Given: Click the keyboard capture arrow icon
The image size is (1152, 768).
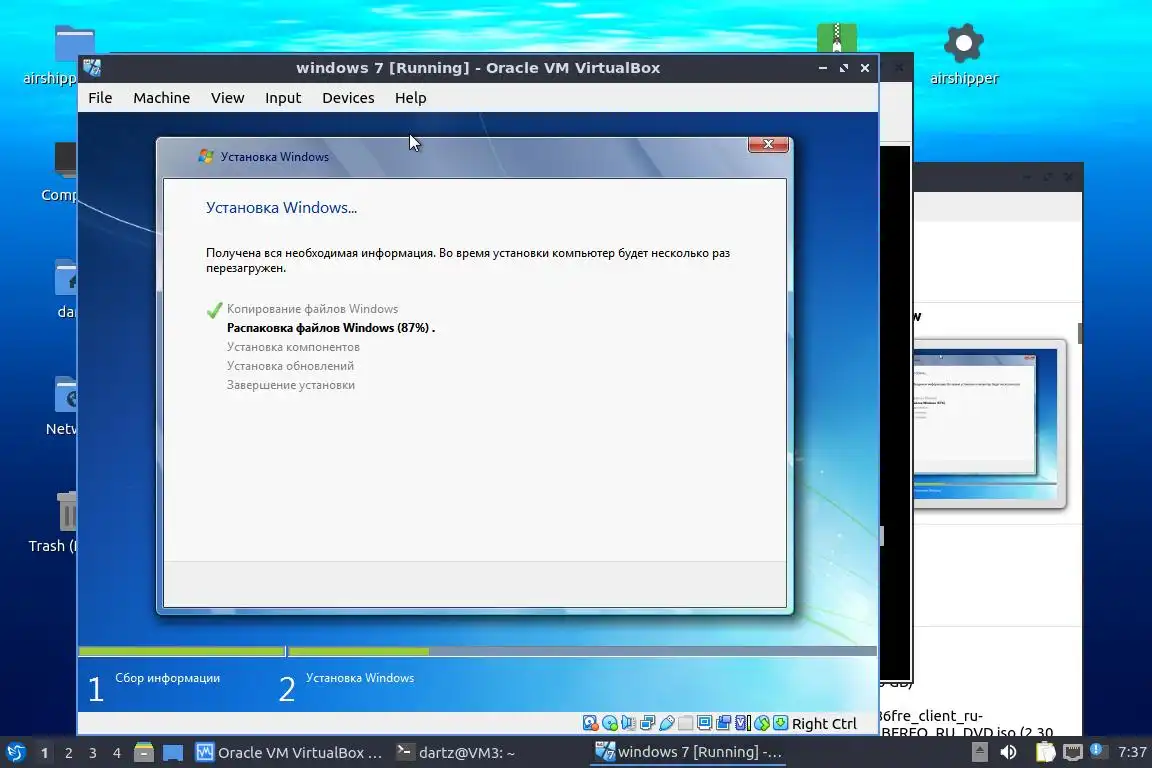Looking at the screenshot, I should pyautogui.click(x=780, y=723).
